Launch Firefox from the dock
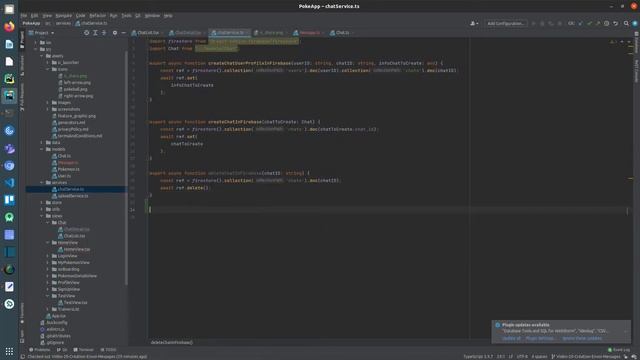Viewport: 640px width, 360px height. point(9,27)
